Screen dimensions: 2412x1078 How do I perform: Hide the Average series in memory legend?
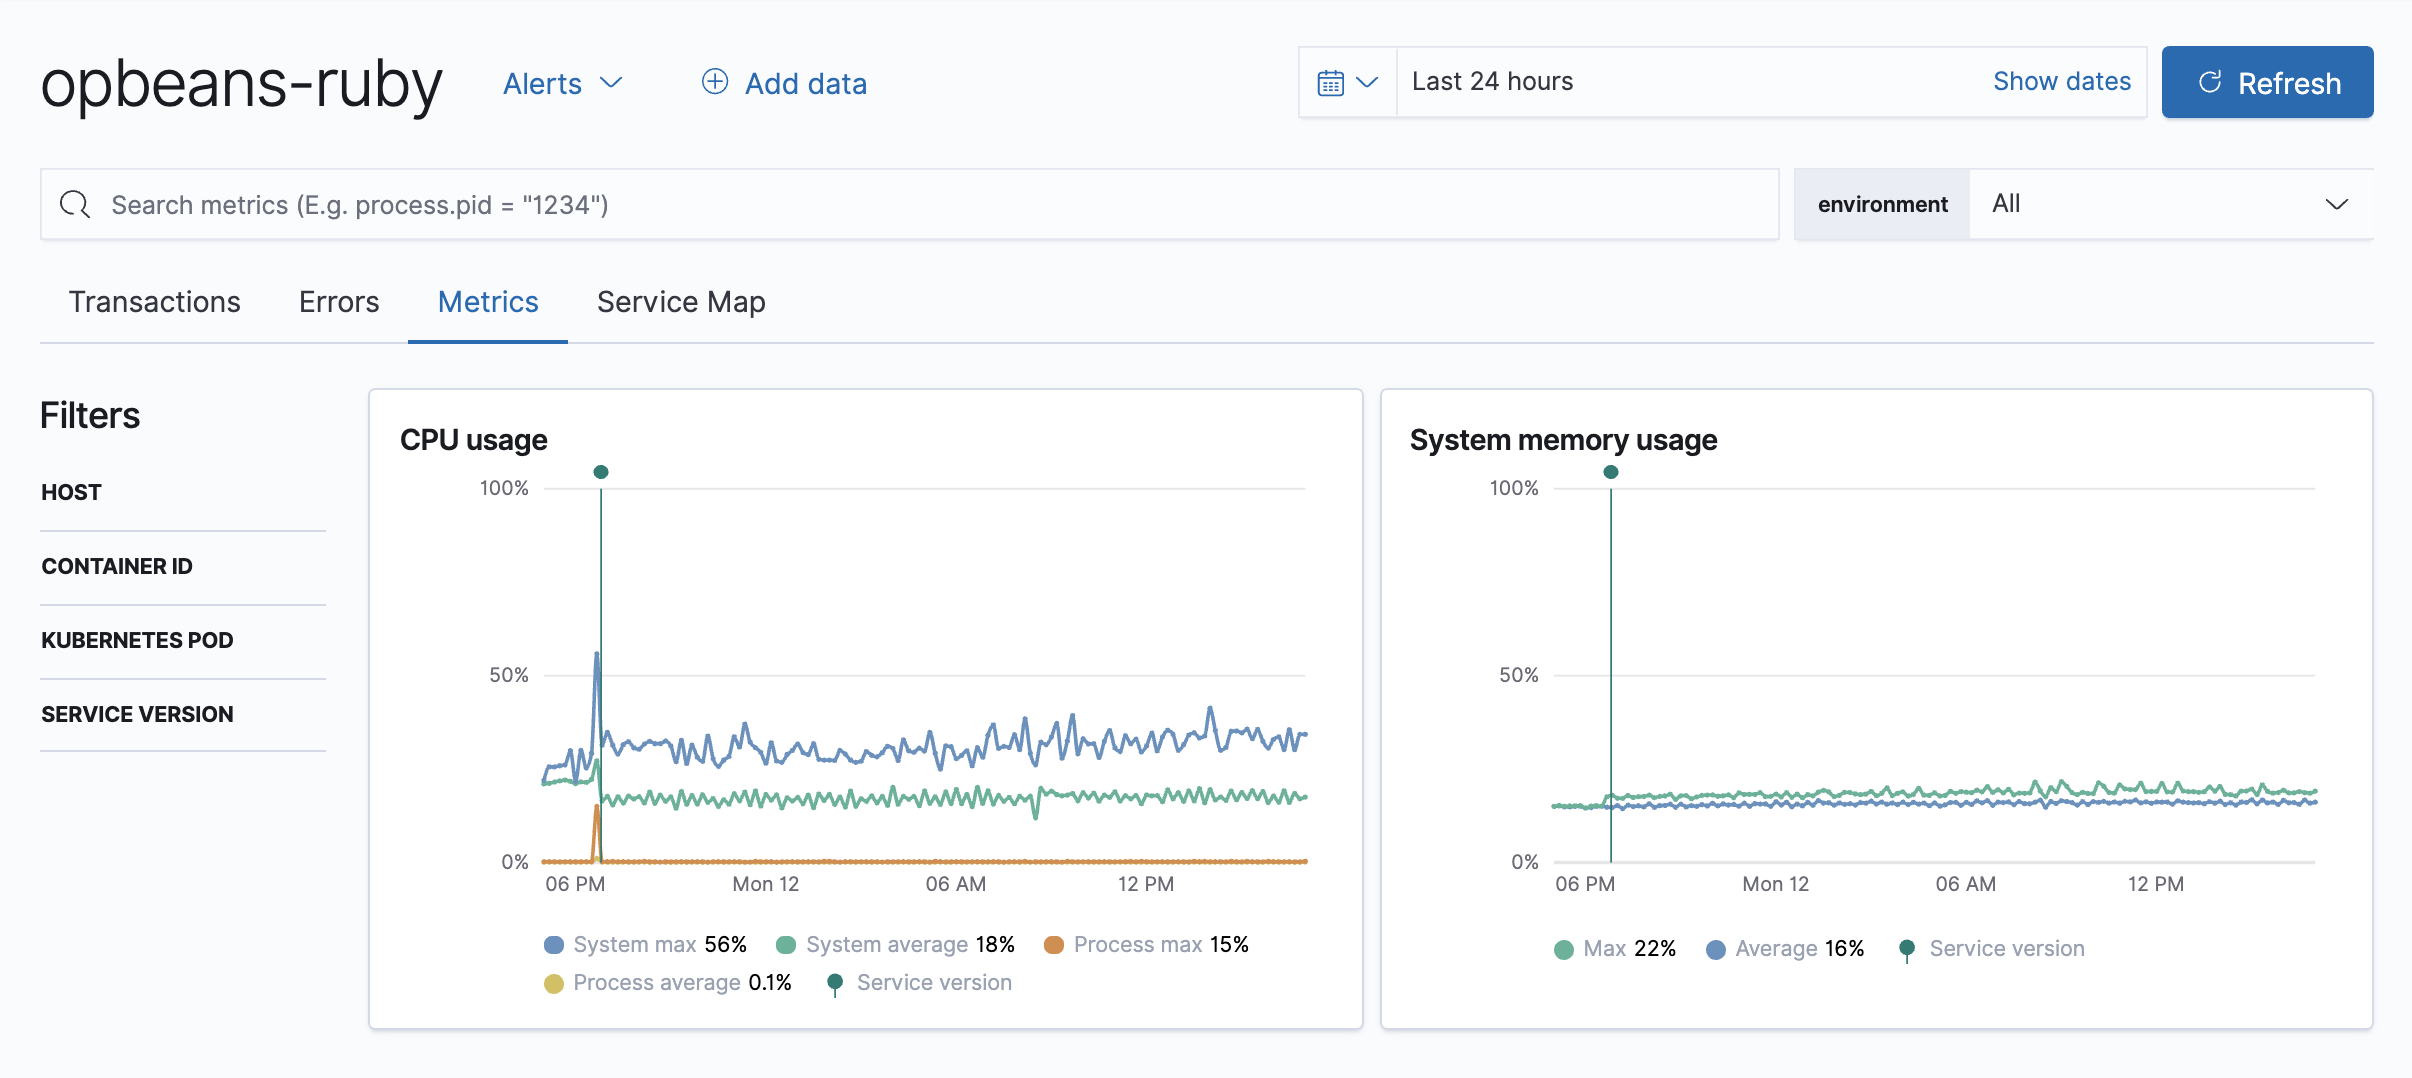[1775, 949]
